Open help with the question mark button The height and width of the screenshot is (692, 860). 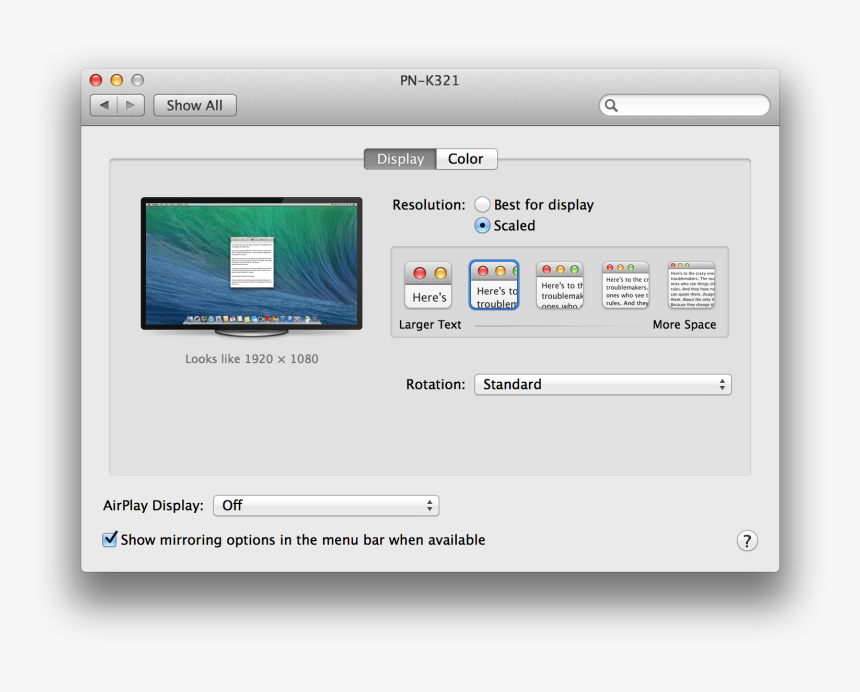[746, 541]
